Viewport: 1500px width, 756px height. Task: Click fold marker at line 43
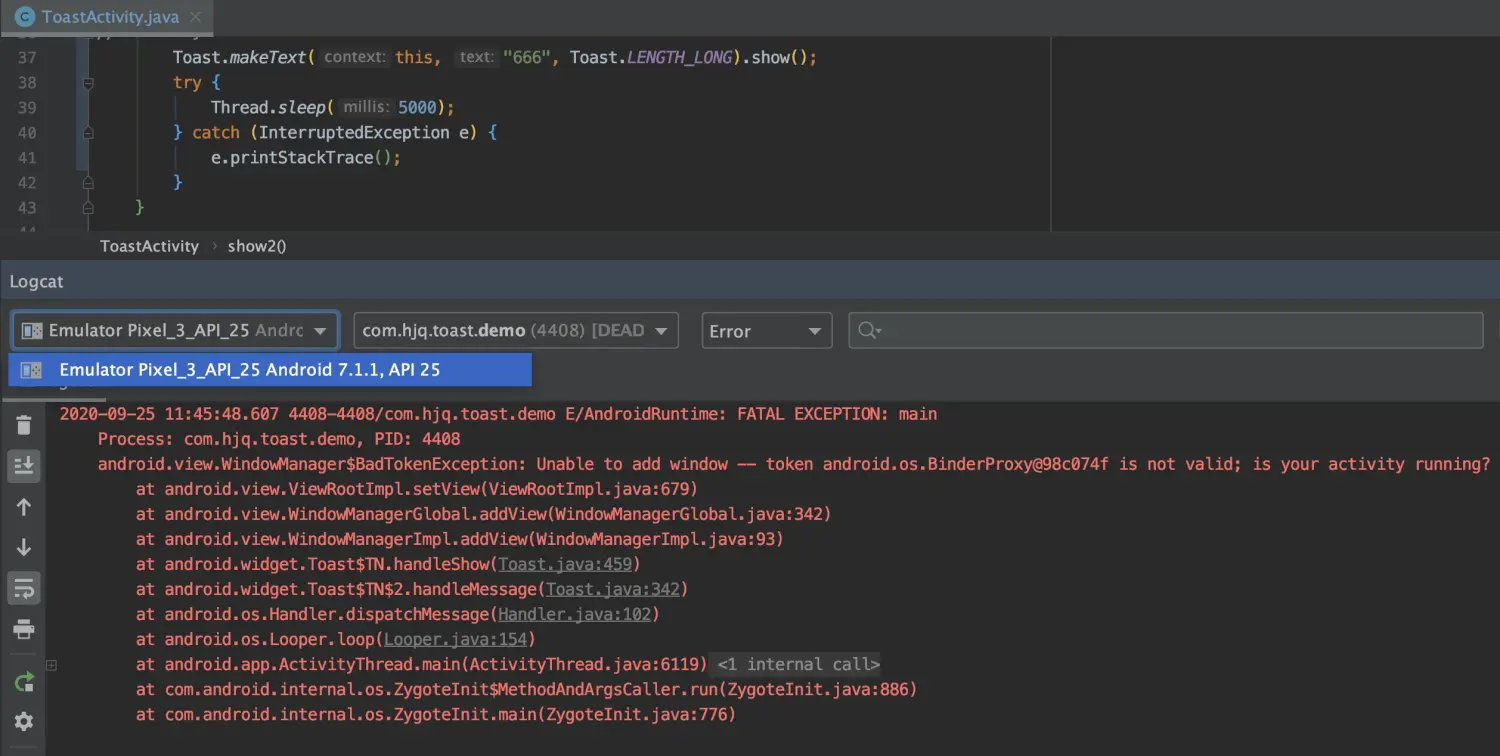pyautogui.click(x=88, y=208)
